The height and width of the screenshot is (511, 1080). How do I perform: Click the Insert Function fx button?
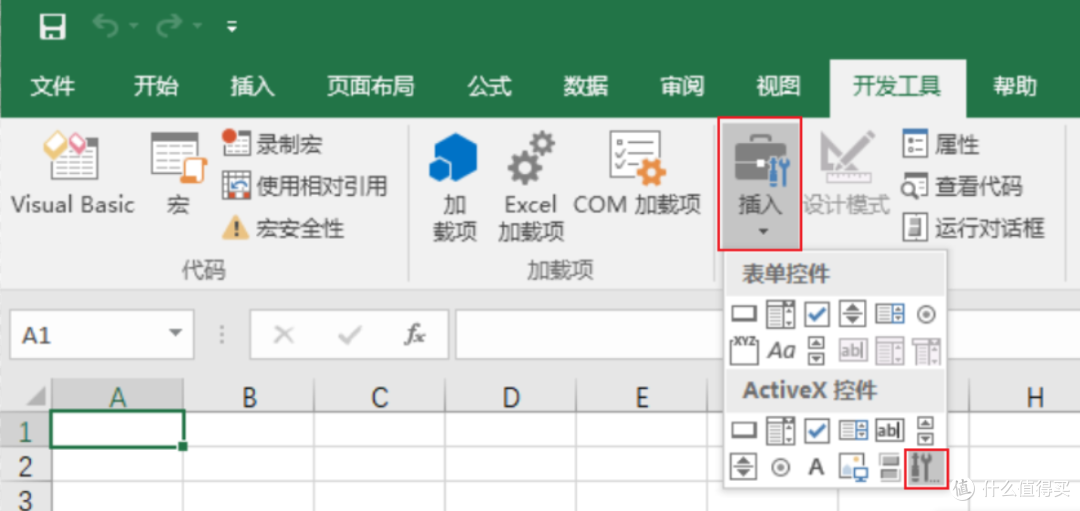point(415,335)
